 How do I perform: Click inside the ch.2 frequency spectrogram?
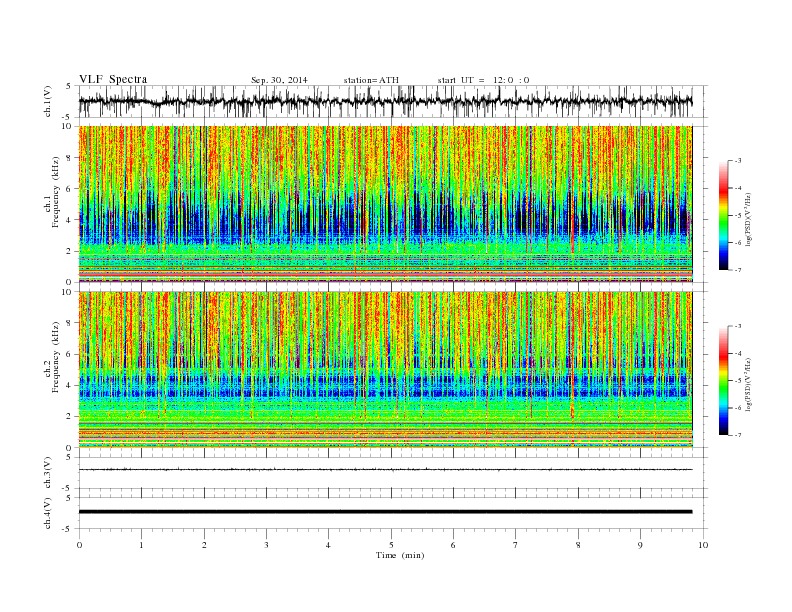(x=385, y=370)
